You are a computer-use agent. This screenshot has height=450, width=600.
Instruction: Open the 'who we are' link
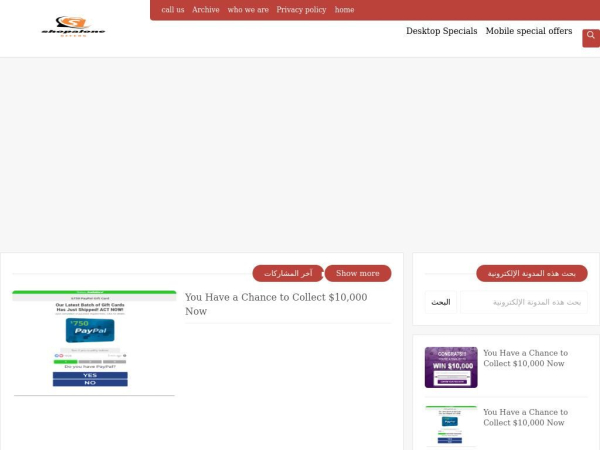(248, 10)
